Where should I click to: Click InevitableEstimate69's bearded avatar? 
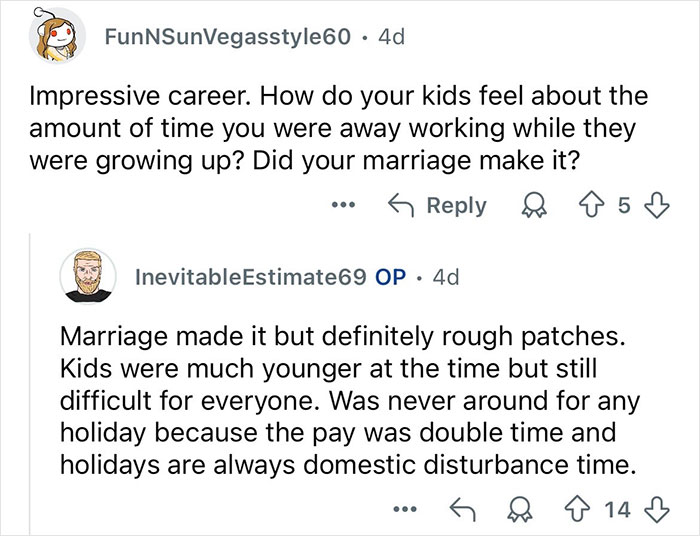click(86, 276)
